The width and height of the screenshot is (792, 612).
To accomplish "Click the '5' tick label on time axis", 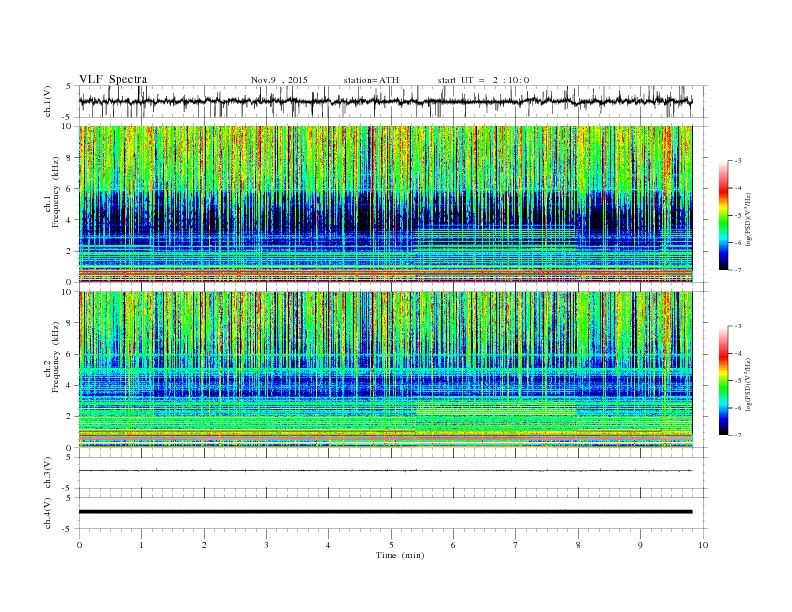I will (391, 545).
